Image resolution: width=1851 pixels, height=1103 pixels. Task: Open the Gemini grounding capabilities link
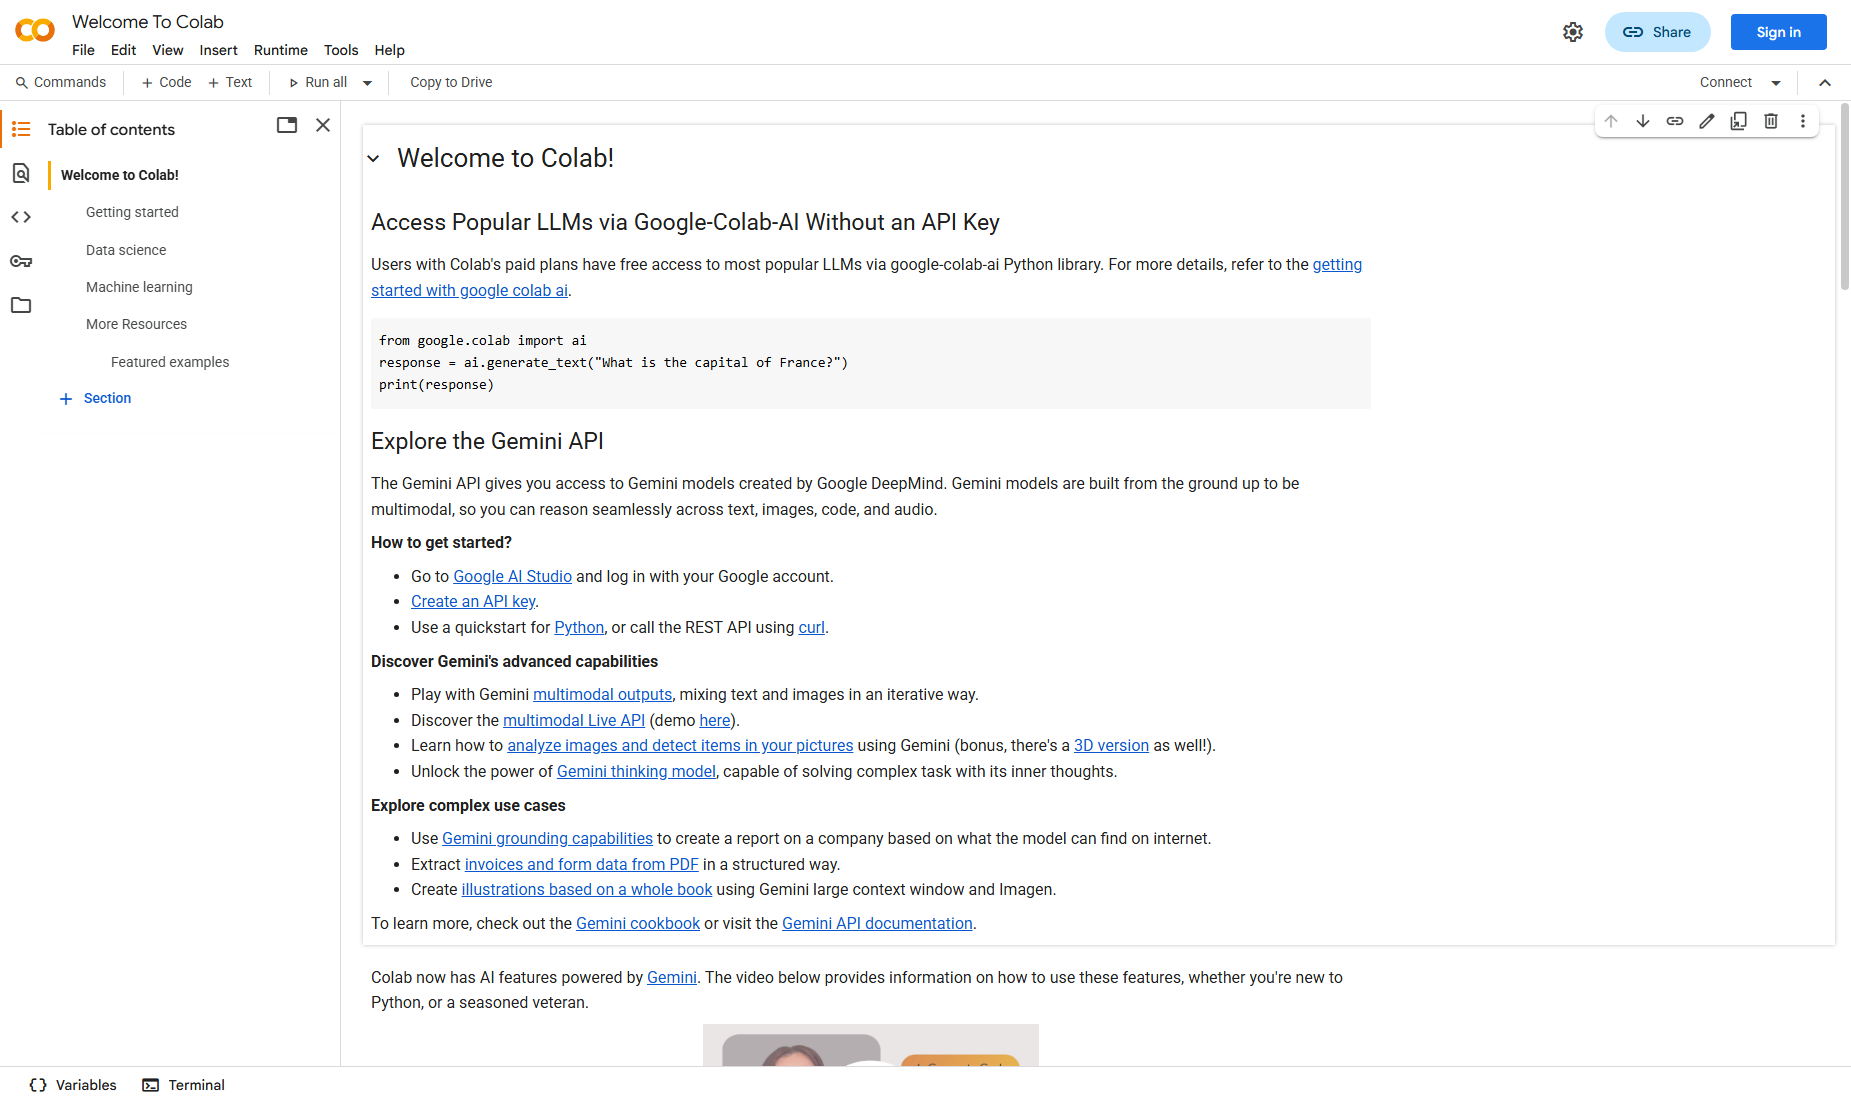point(547,838)
